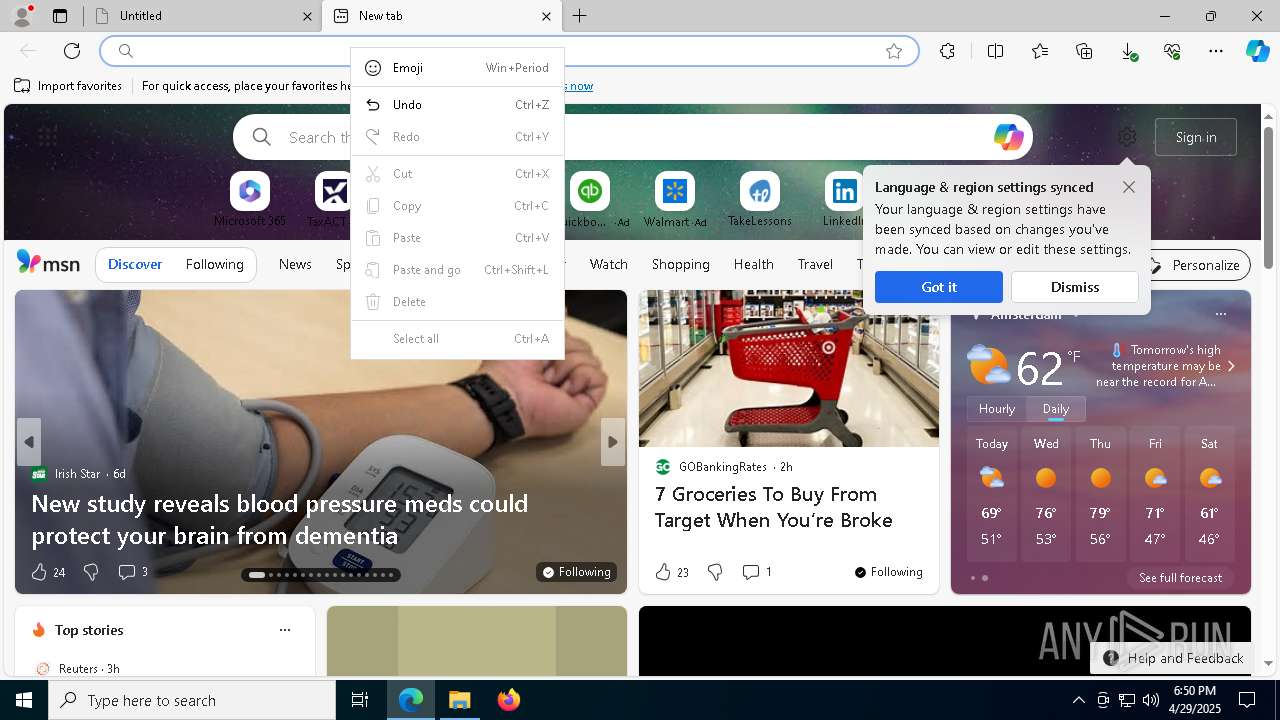Click the Copilot icon in search box
Viewport: 1280px width, 720px height.
pyautogui.click(x=1008, y=137)
